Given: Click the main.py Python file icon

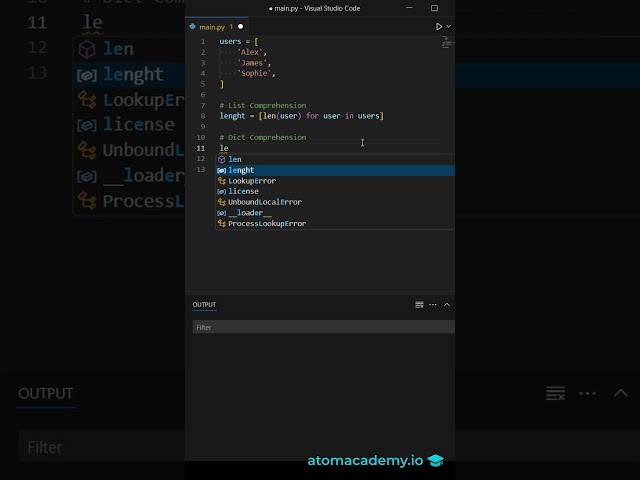Looking at the screenshot, I should pyautogui.click(x=192, y=27).
